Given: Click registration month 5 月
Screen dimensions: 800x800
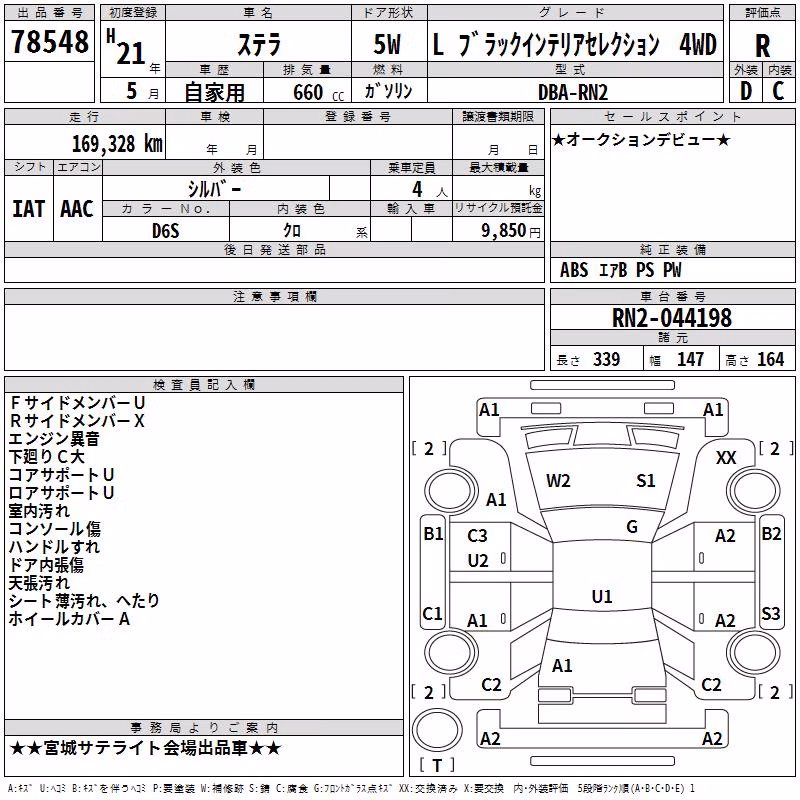Looking at the screenshot, I should click(142, 91).
